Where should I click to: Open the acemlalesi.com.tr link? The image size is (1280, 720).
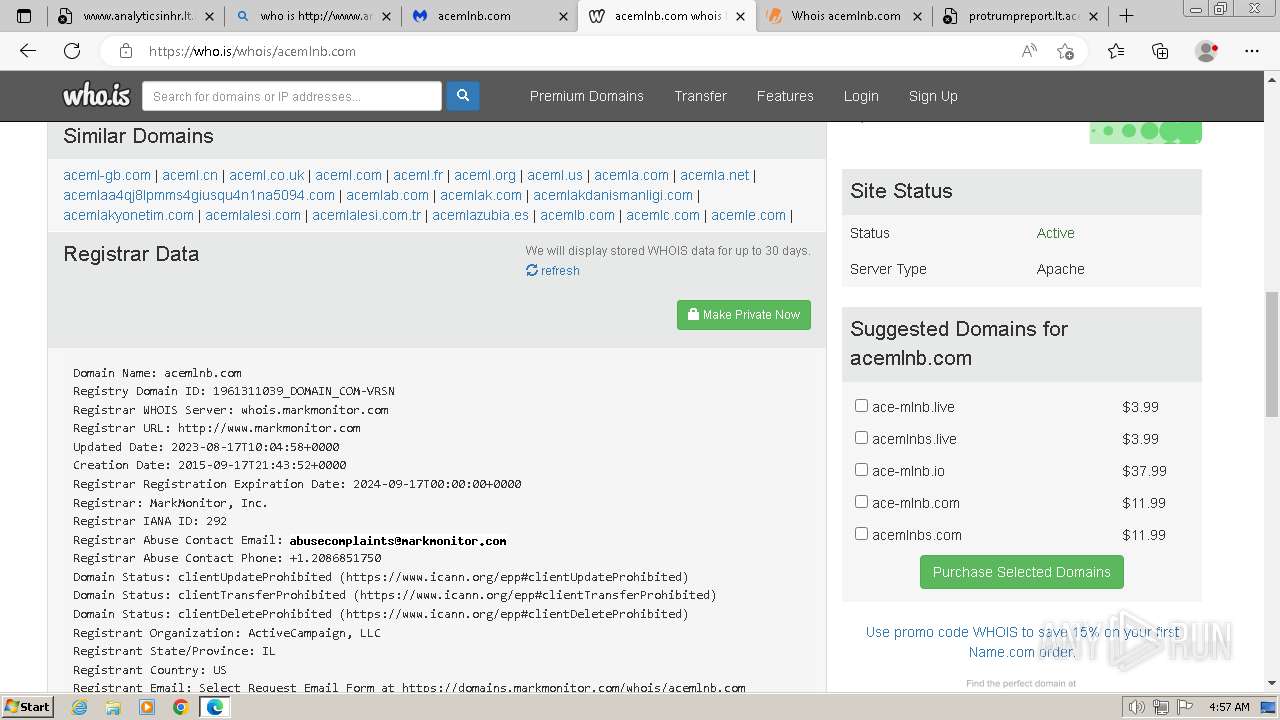(367, 215)
